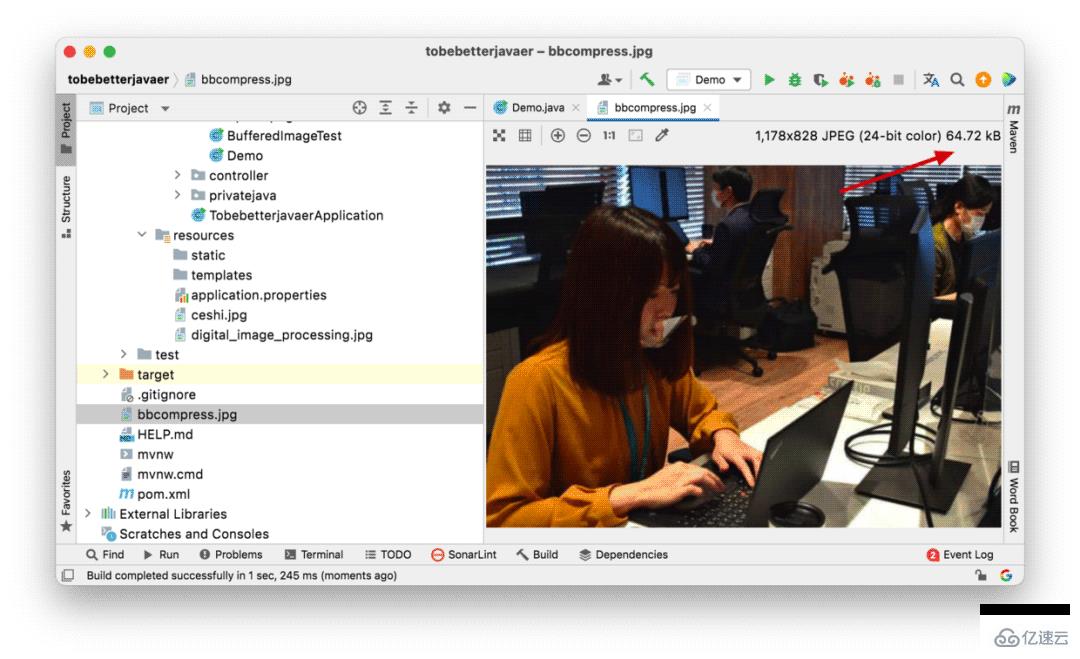Open the Word Book side panel
Image resolution: width=1080 pixels, height=659 pixels.
click(x=1013, y=496)
